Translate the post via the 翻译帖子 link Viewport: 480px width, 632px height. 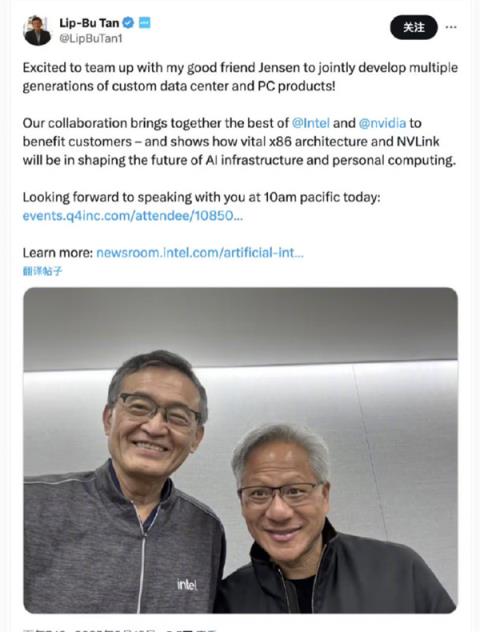coord(42,271)
